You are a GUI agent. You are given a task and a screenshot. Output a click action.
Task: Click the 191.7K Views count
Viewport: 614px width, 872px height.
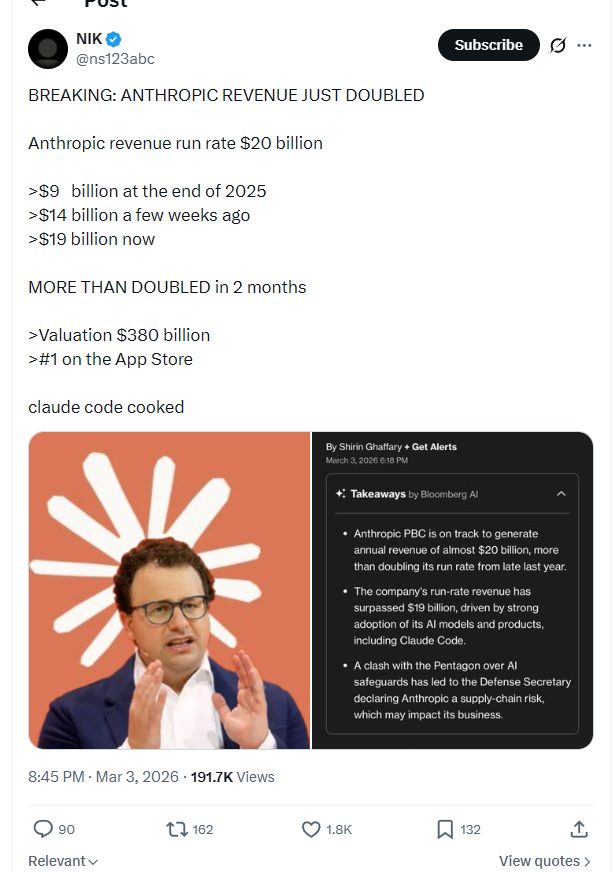pyautogui.click(x=232, y=777)
